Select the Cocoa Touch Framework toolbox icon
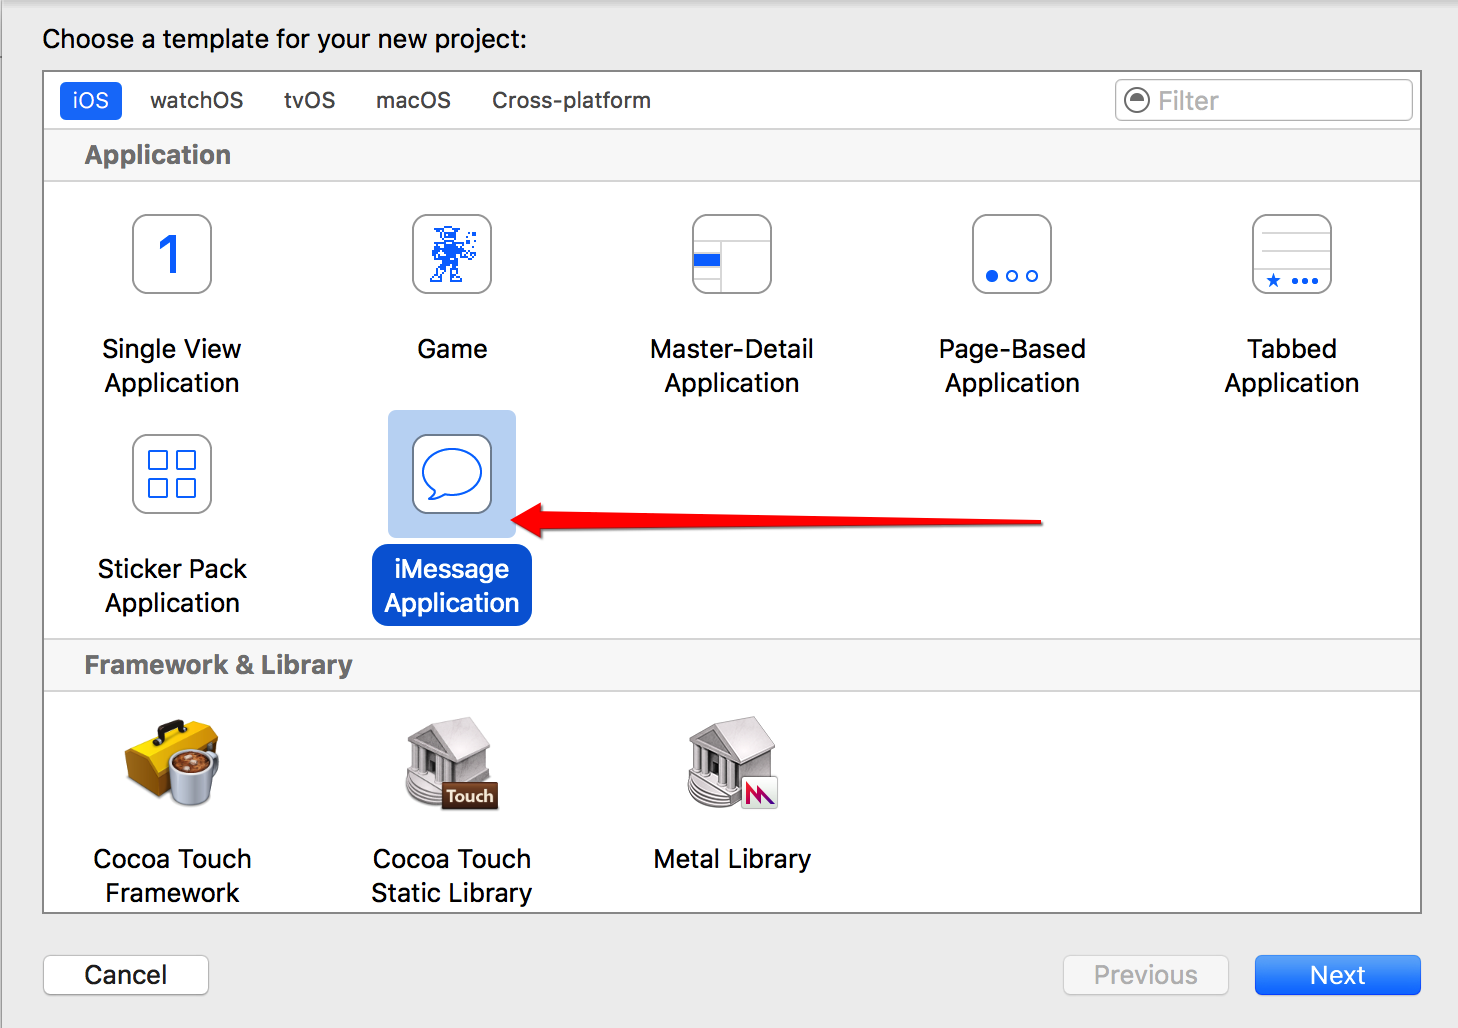Viewport: 1458px width, 1028px height. [x=172, y=762]
